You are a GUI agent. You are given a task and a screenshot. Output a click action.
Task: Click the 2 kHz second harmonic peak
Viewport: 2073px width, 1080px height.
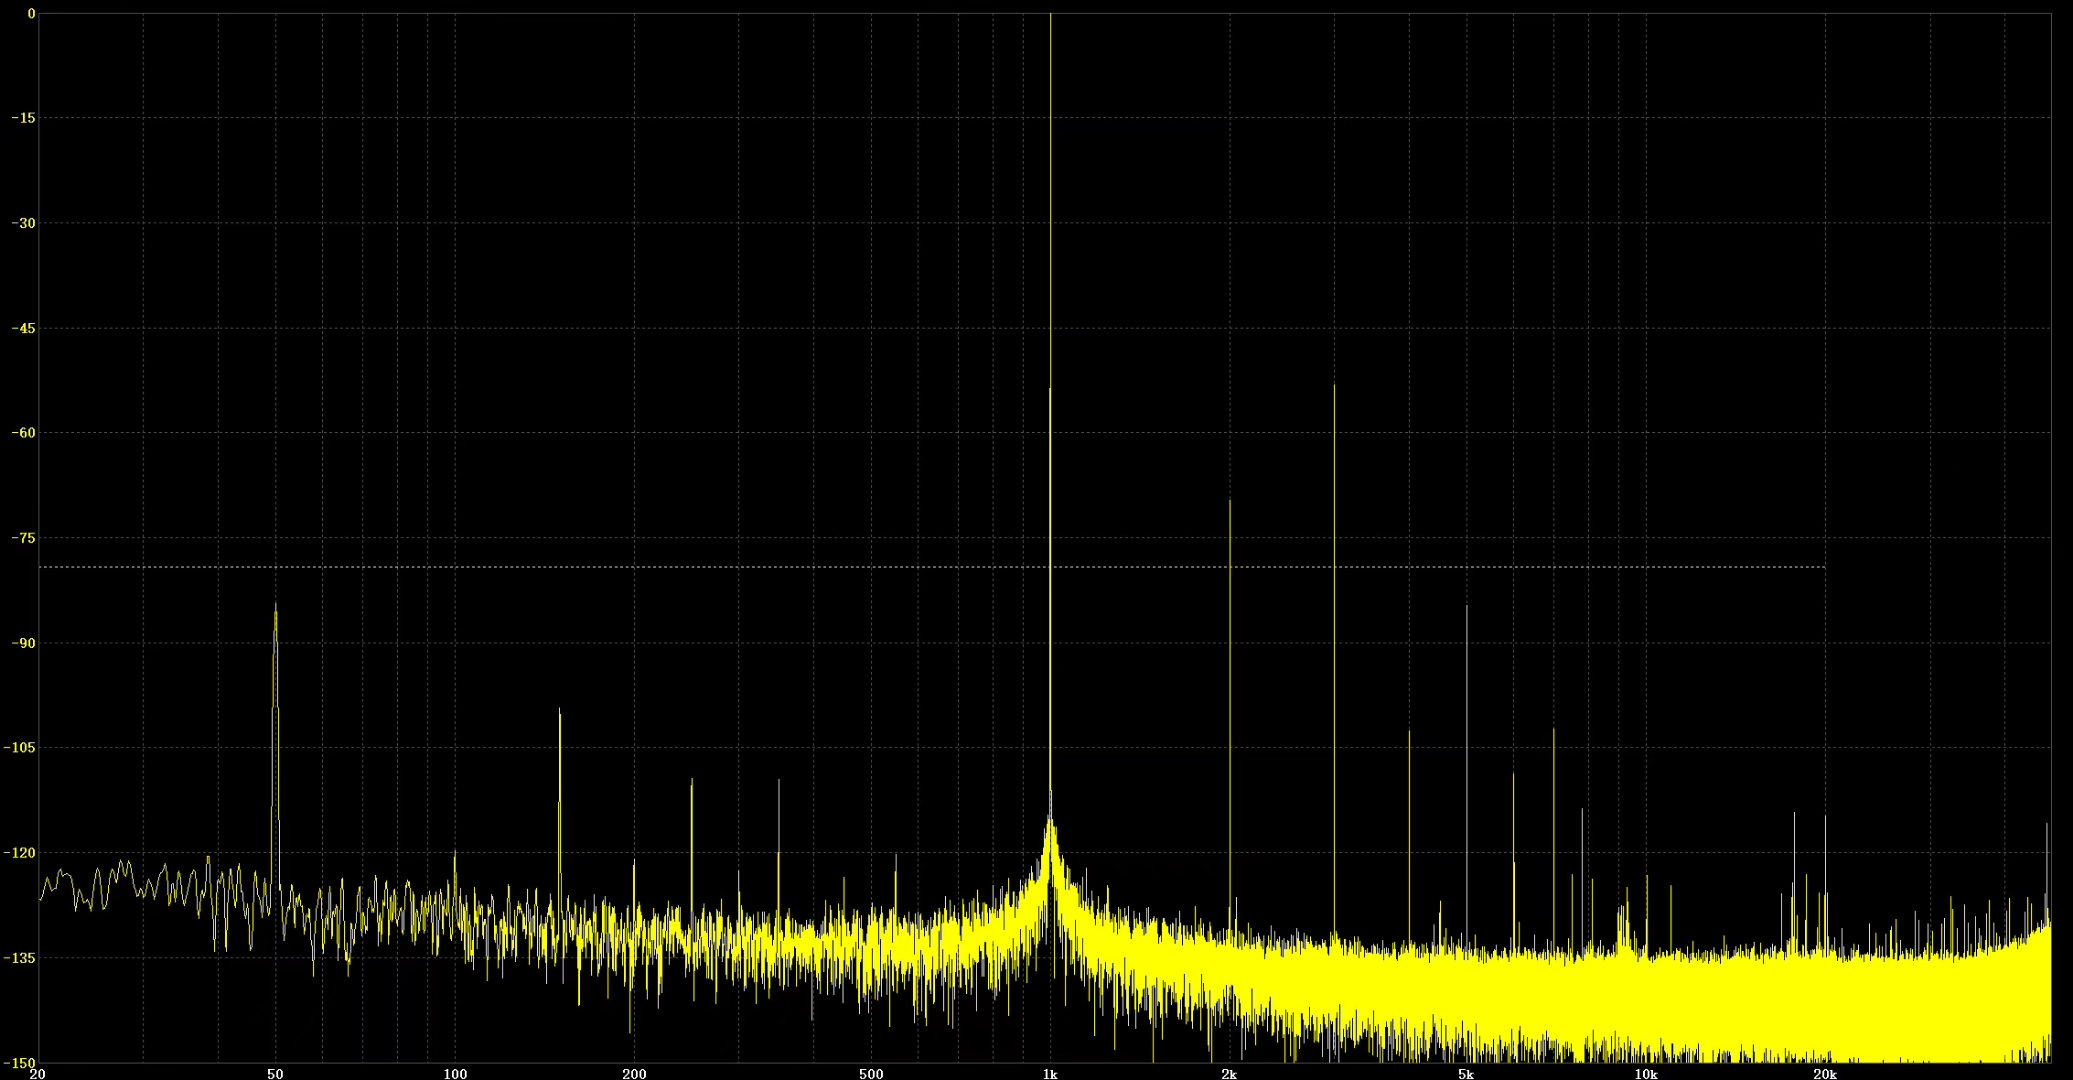click(1230, 715)
